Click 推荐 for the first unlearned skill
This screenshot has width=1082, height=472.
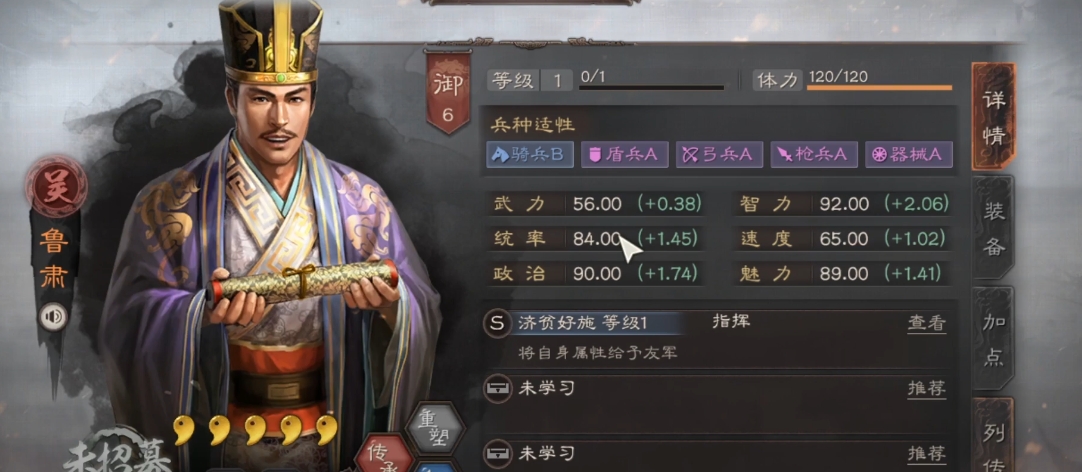pos(926,389)
